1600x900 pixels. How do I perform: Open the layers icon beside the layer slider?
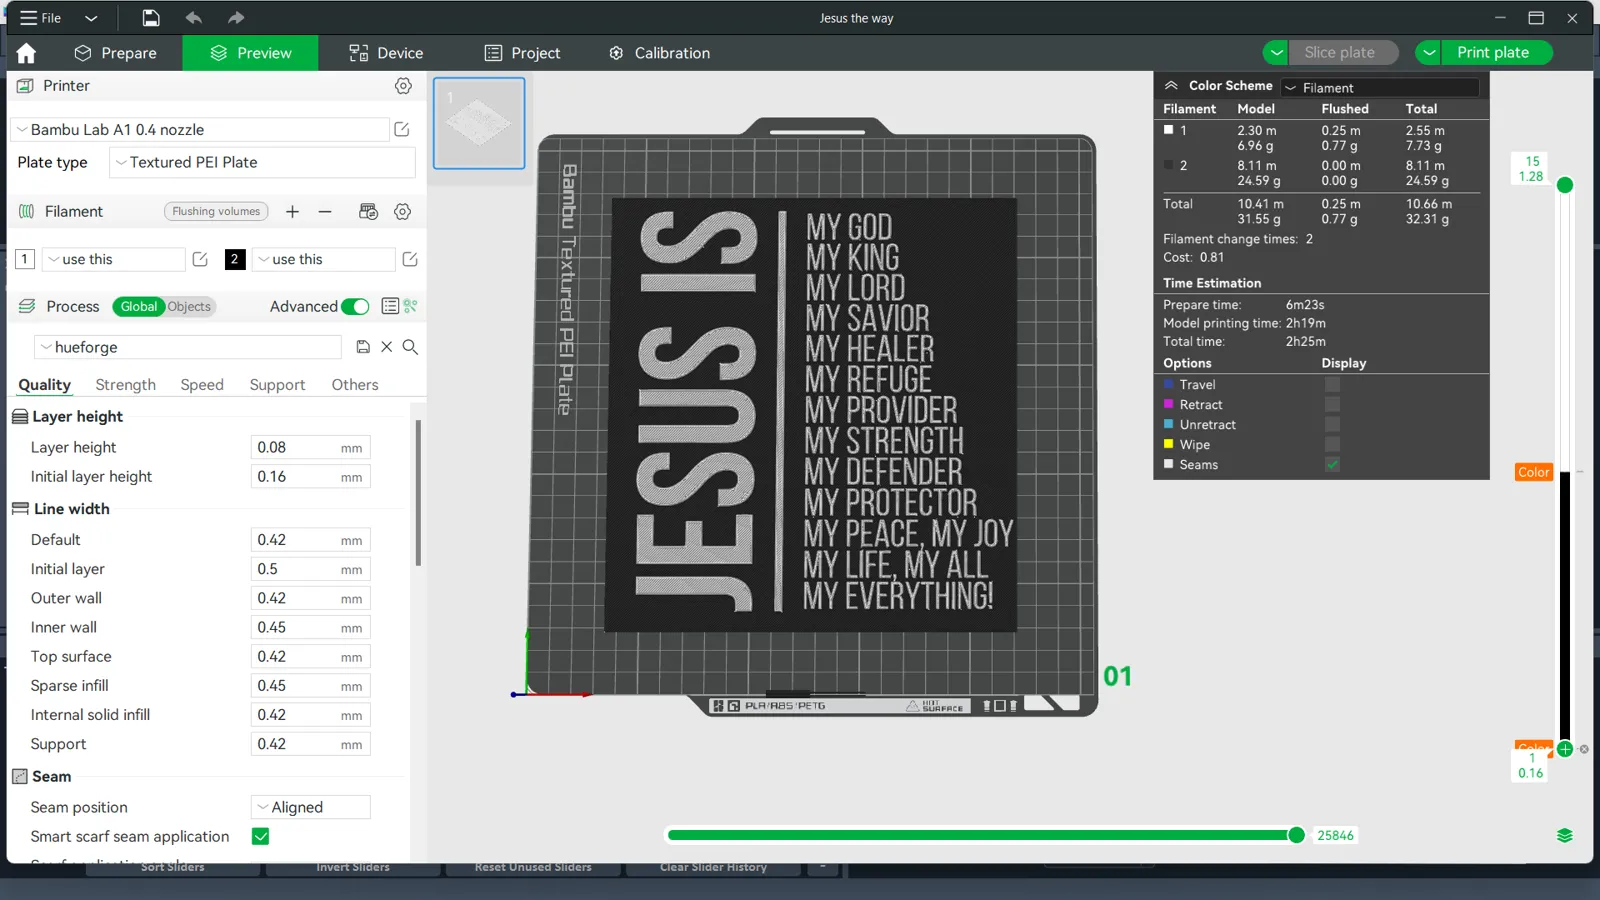coord(1565,836)
